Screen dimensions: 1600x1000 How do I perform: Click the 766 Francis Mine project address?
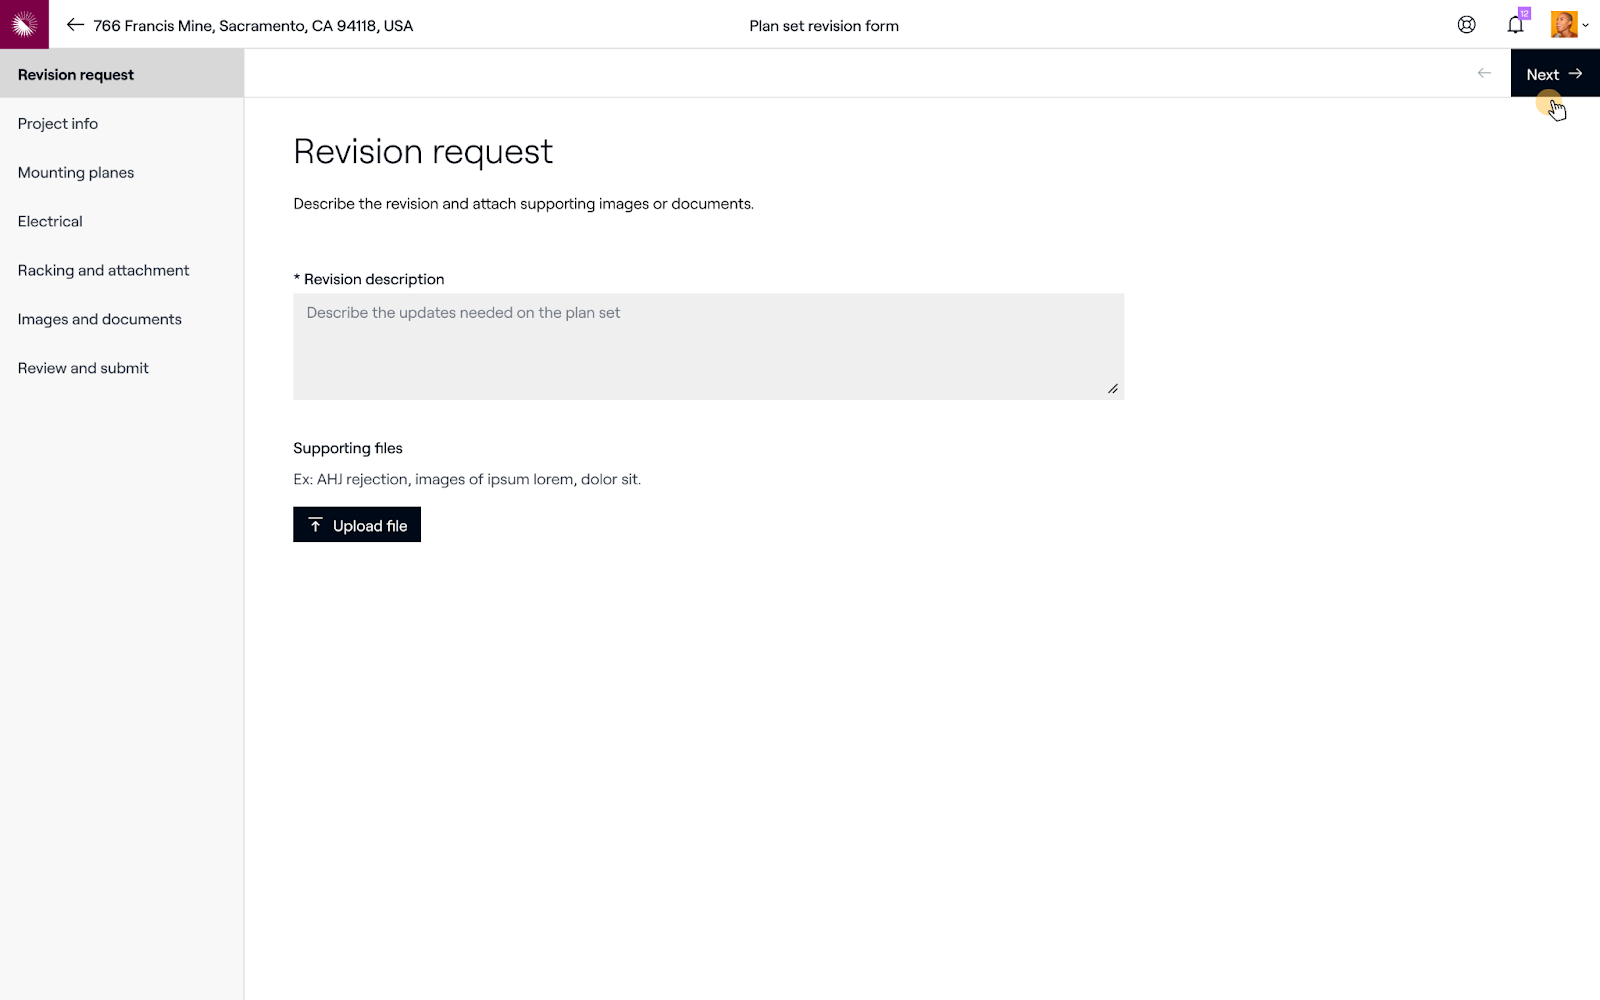(253, 26)
